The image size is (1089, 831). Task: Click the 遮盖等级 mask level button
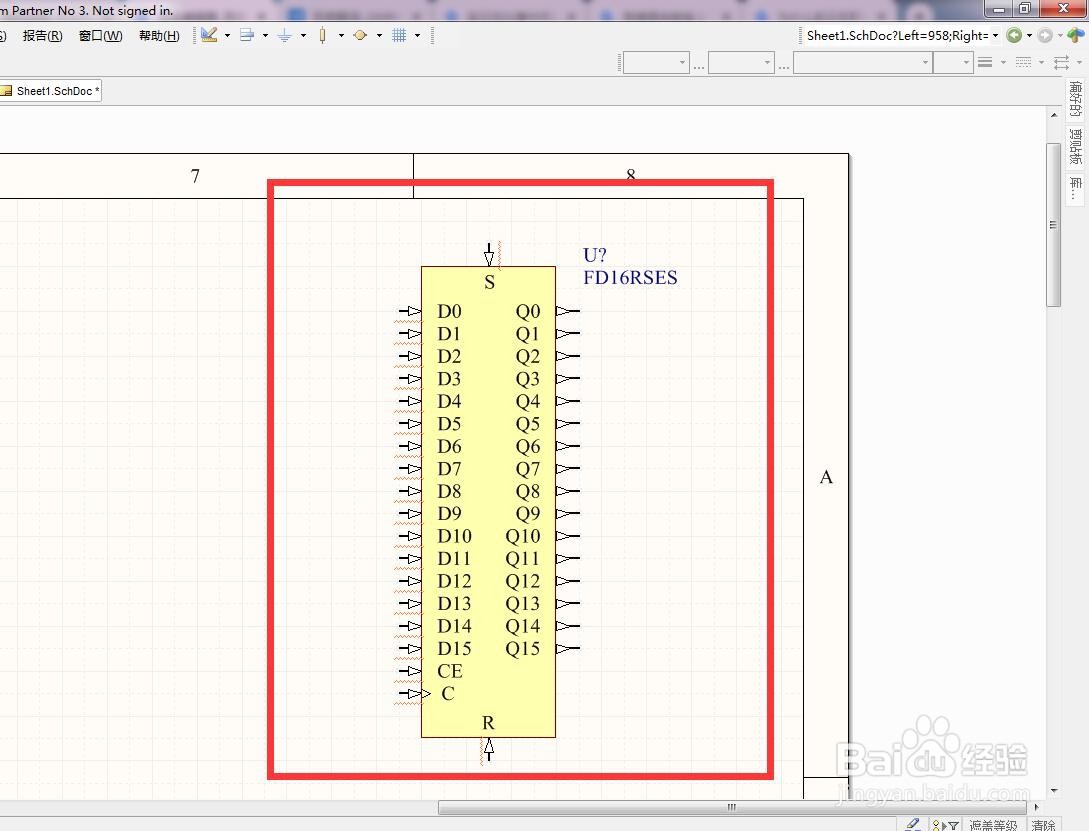tap(993, 825)
